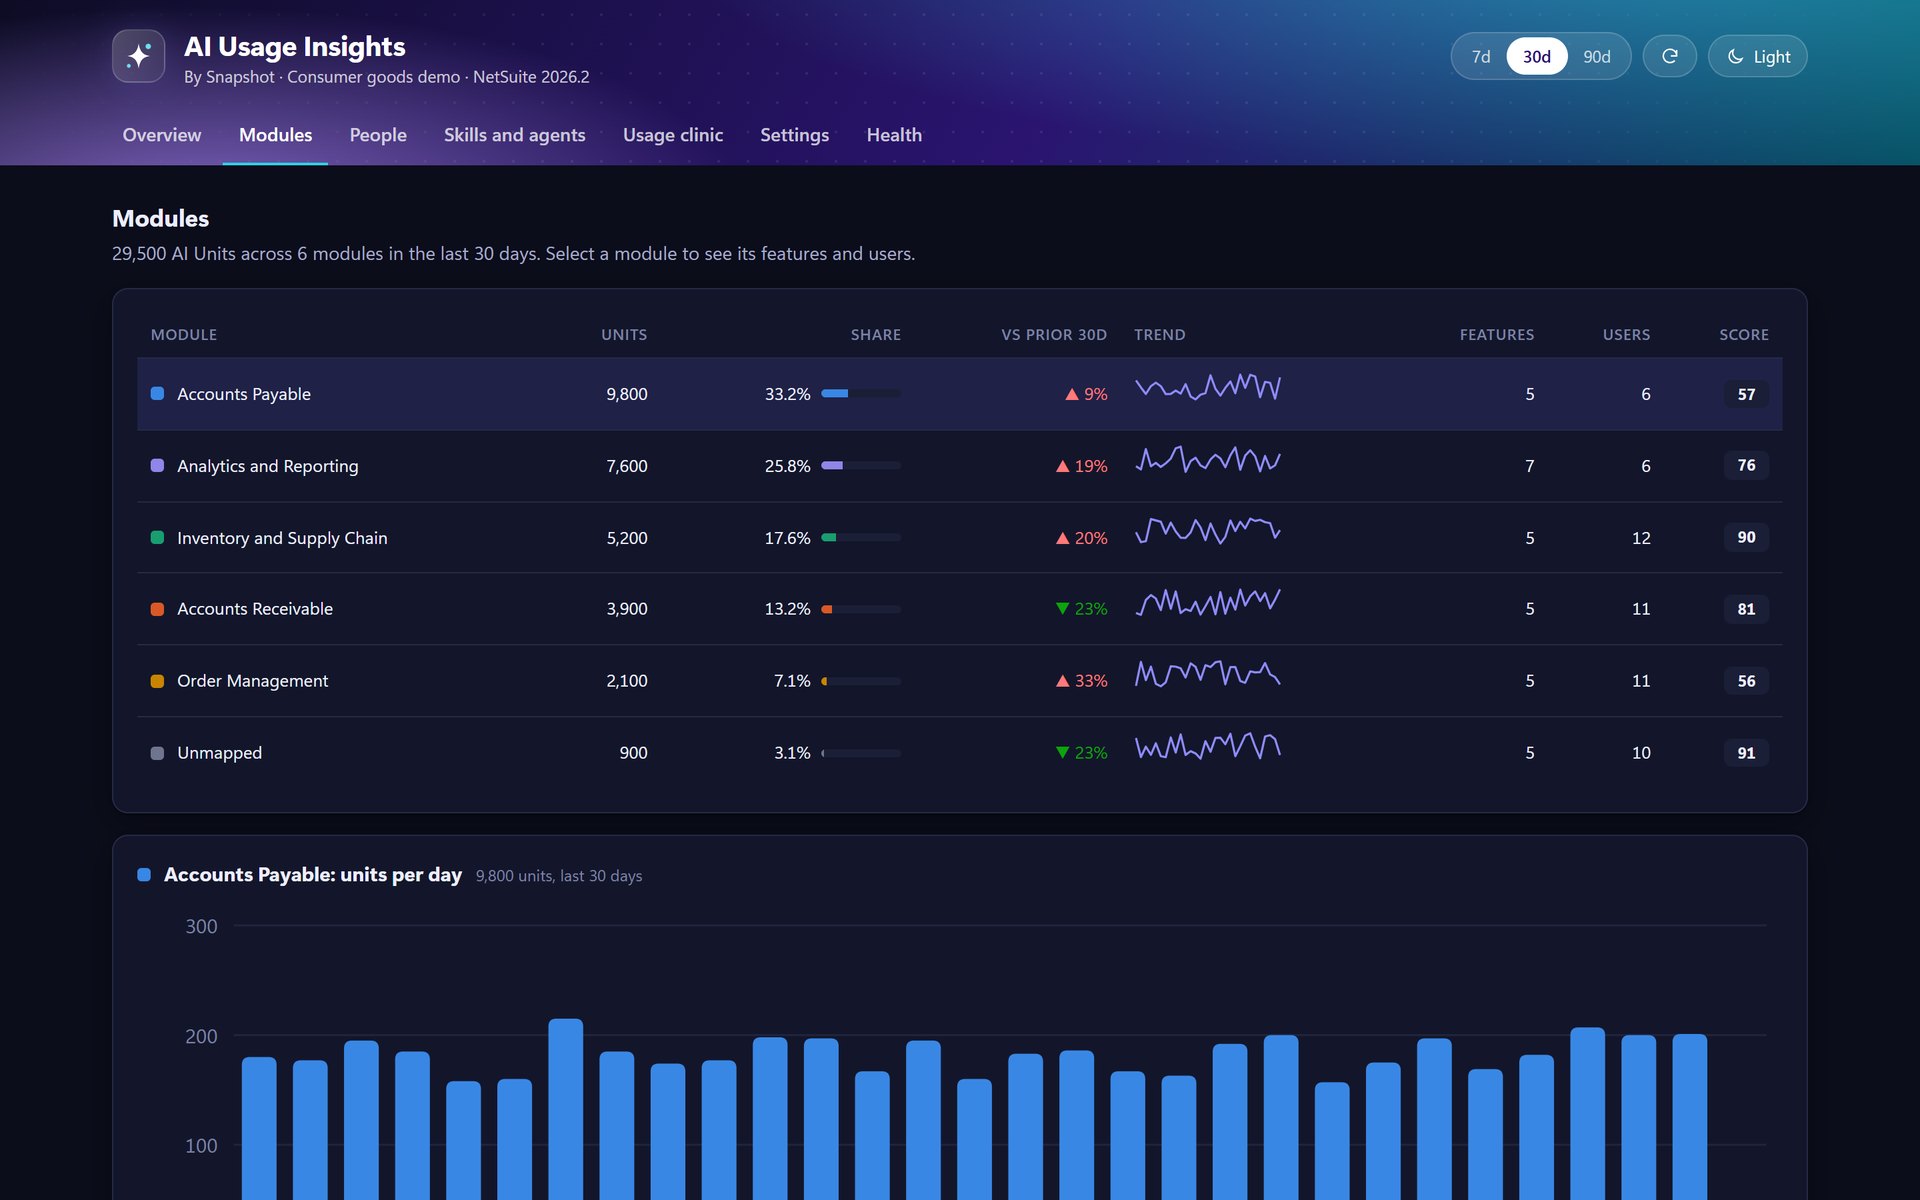Switch theme with the Light button
This screenshot has height=1200, width=1920.
click(x=1757, y=56)
